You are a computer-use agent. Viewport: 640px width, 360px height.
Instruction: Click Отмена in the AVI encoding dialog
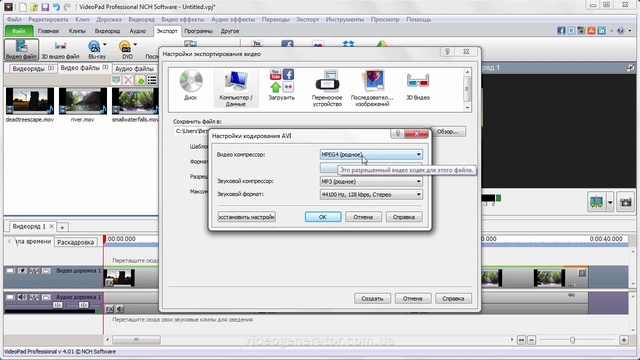pyautogui.click(x=363, y=217)
